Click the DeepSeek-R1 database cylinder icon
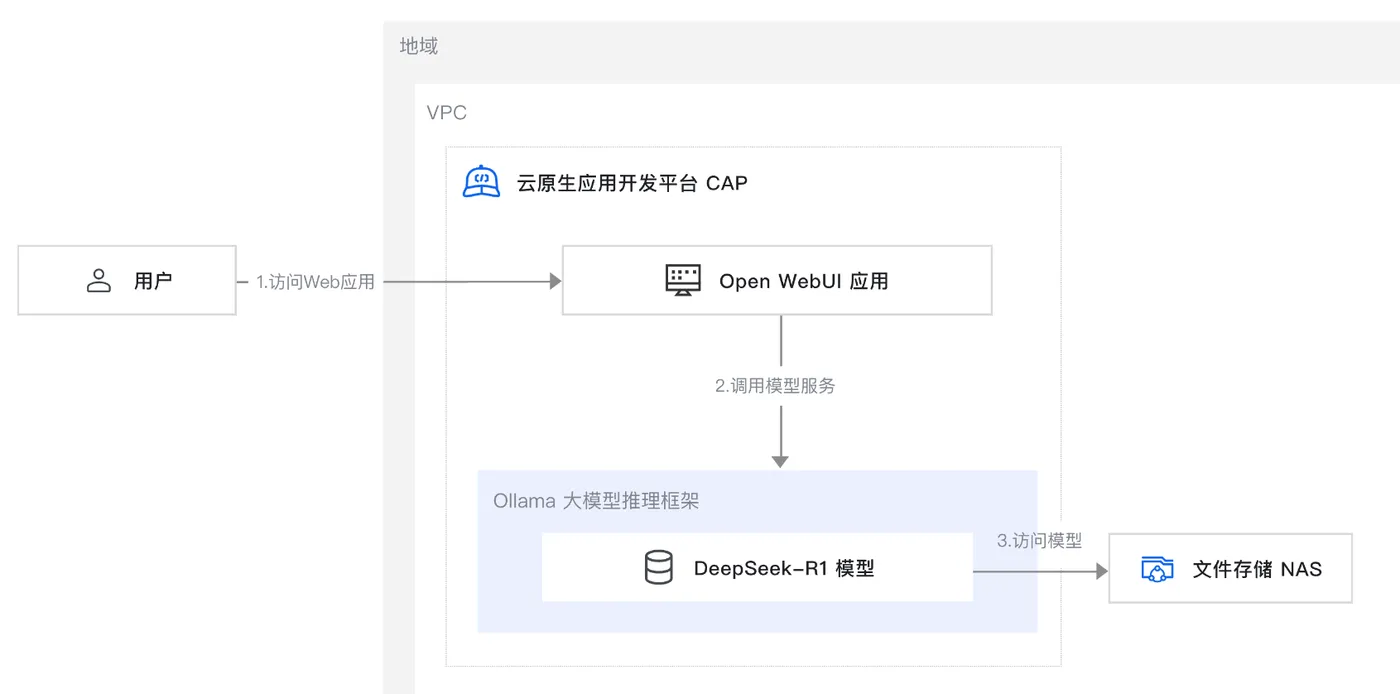The width and height of the screenshot is (1400, 694). point(659,568)
